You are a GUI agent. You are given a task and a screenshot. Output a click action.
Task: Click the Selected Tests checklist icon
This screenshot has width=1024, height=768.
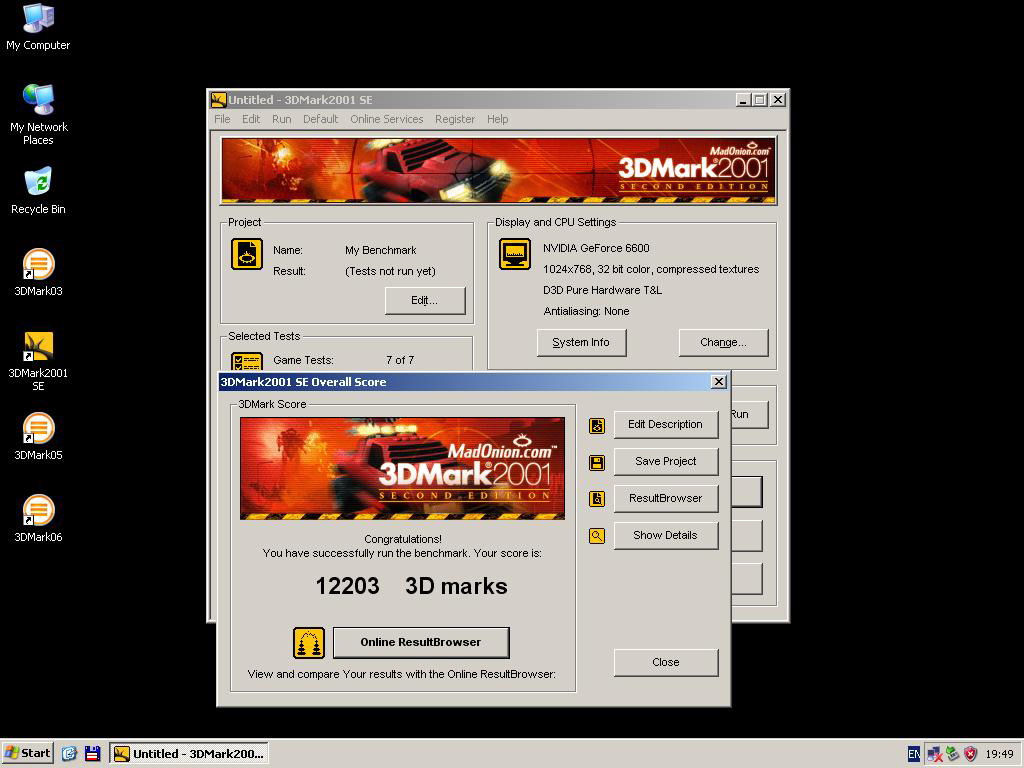247,362
